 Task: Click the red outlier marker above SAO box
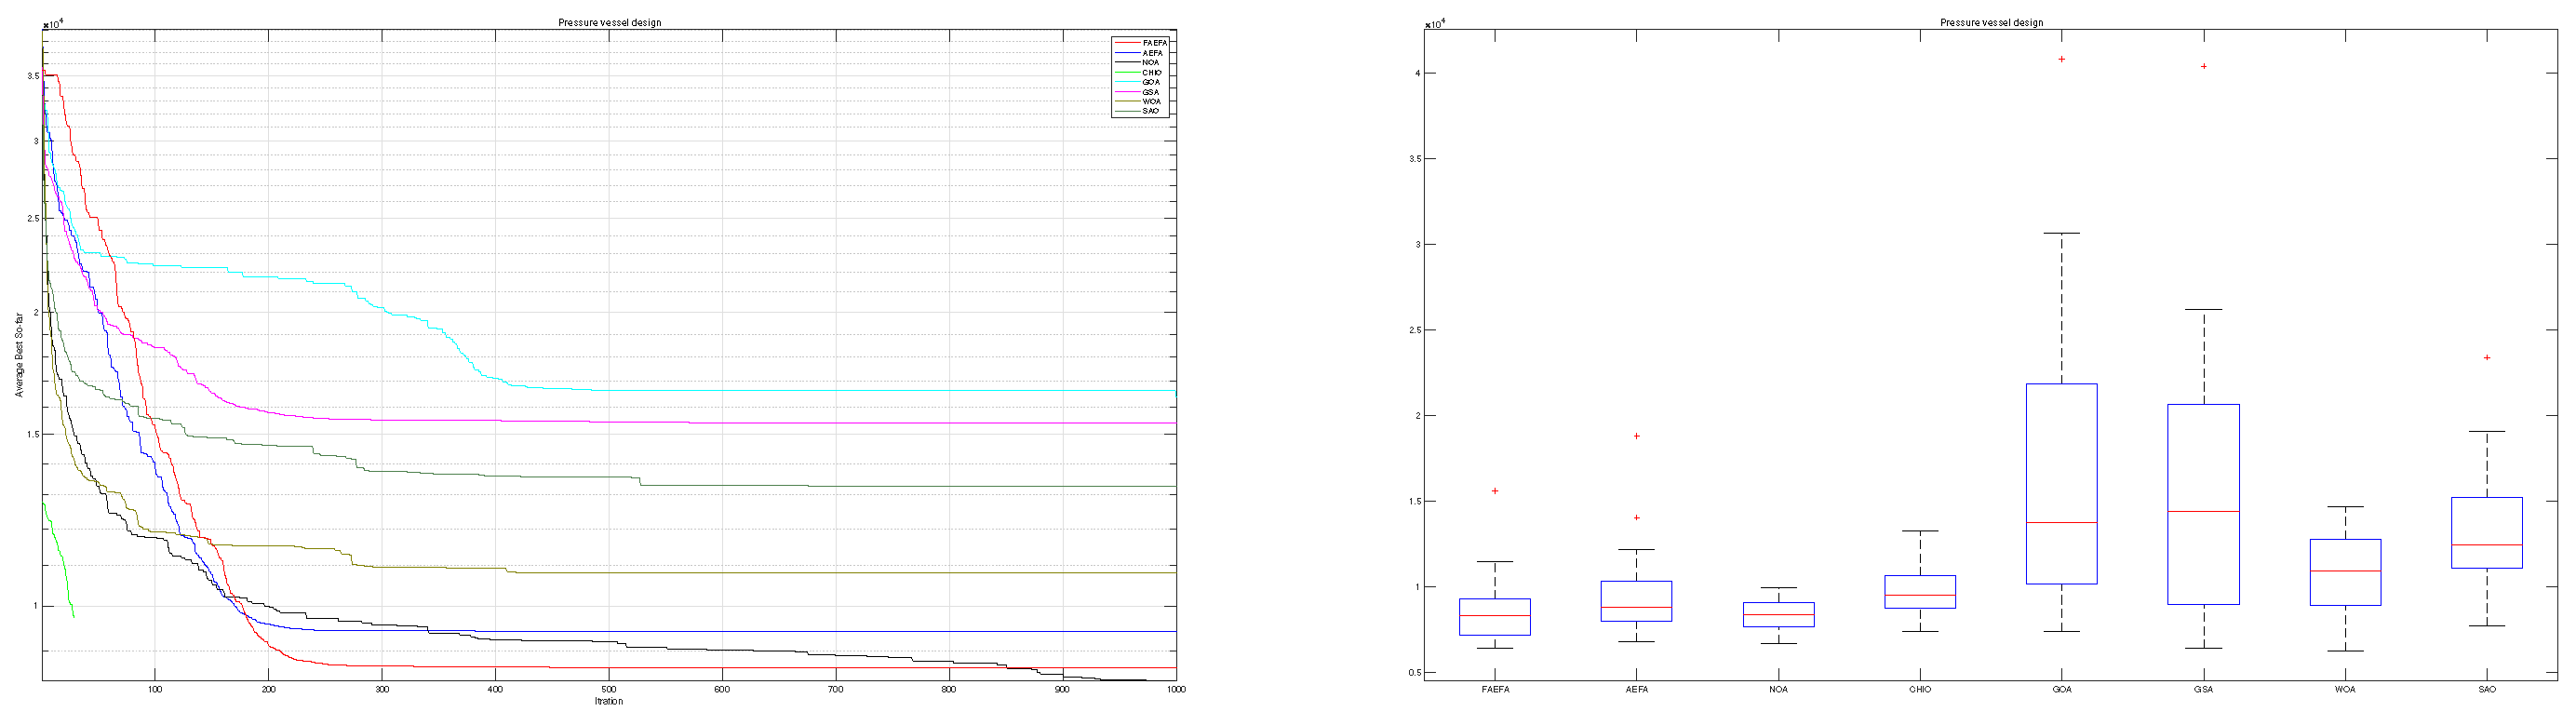(2487, 357)
